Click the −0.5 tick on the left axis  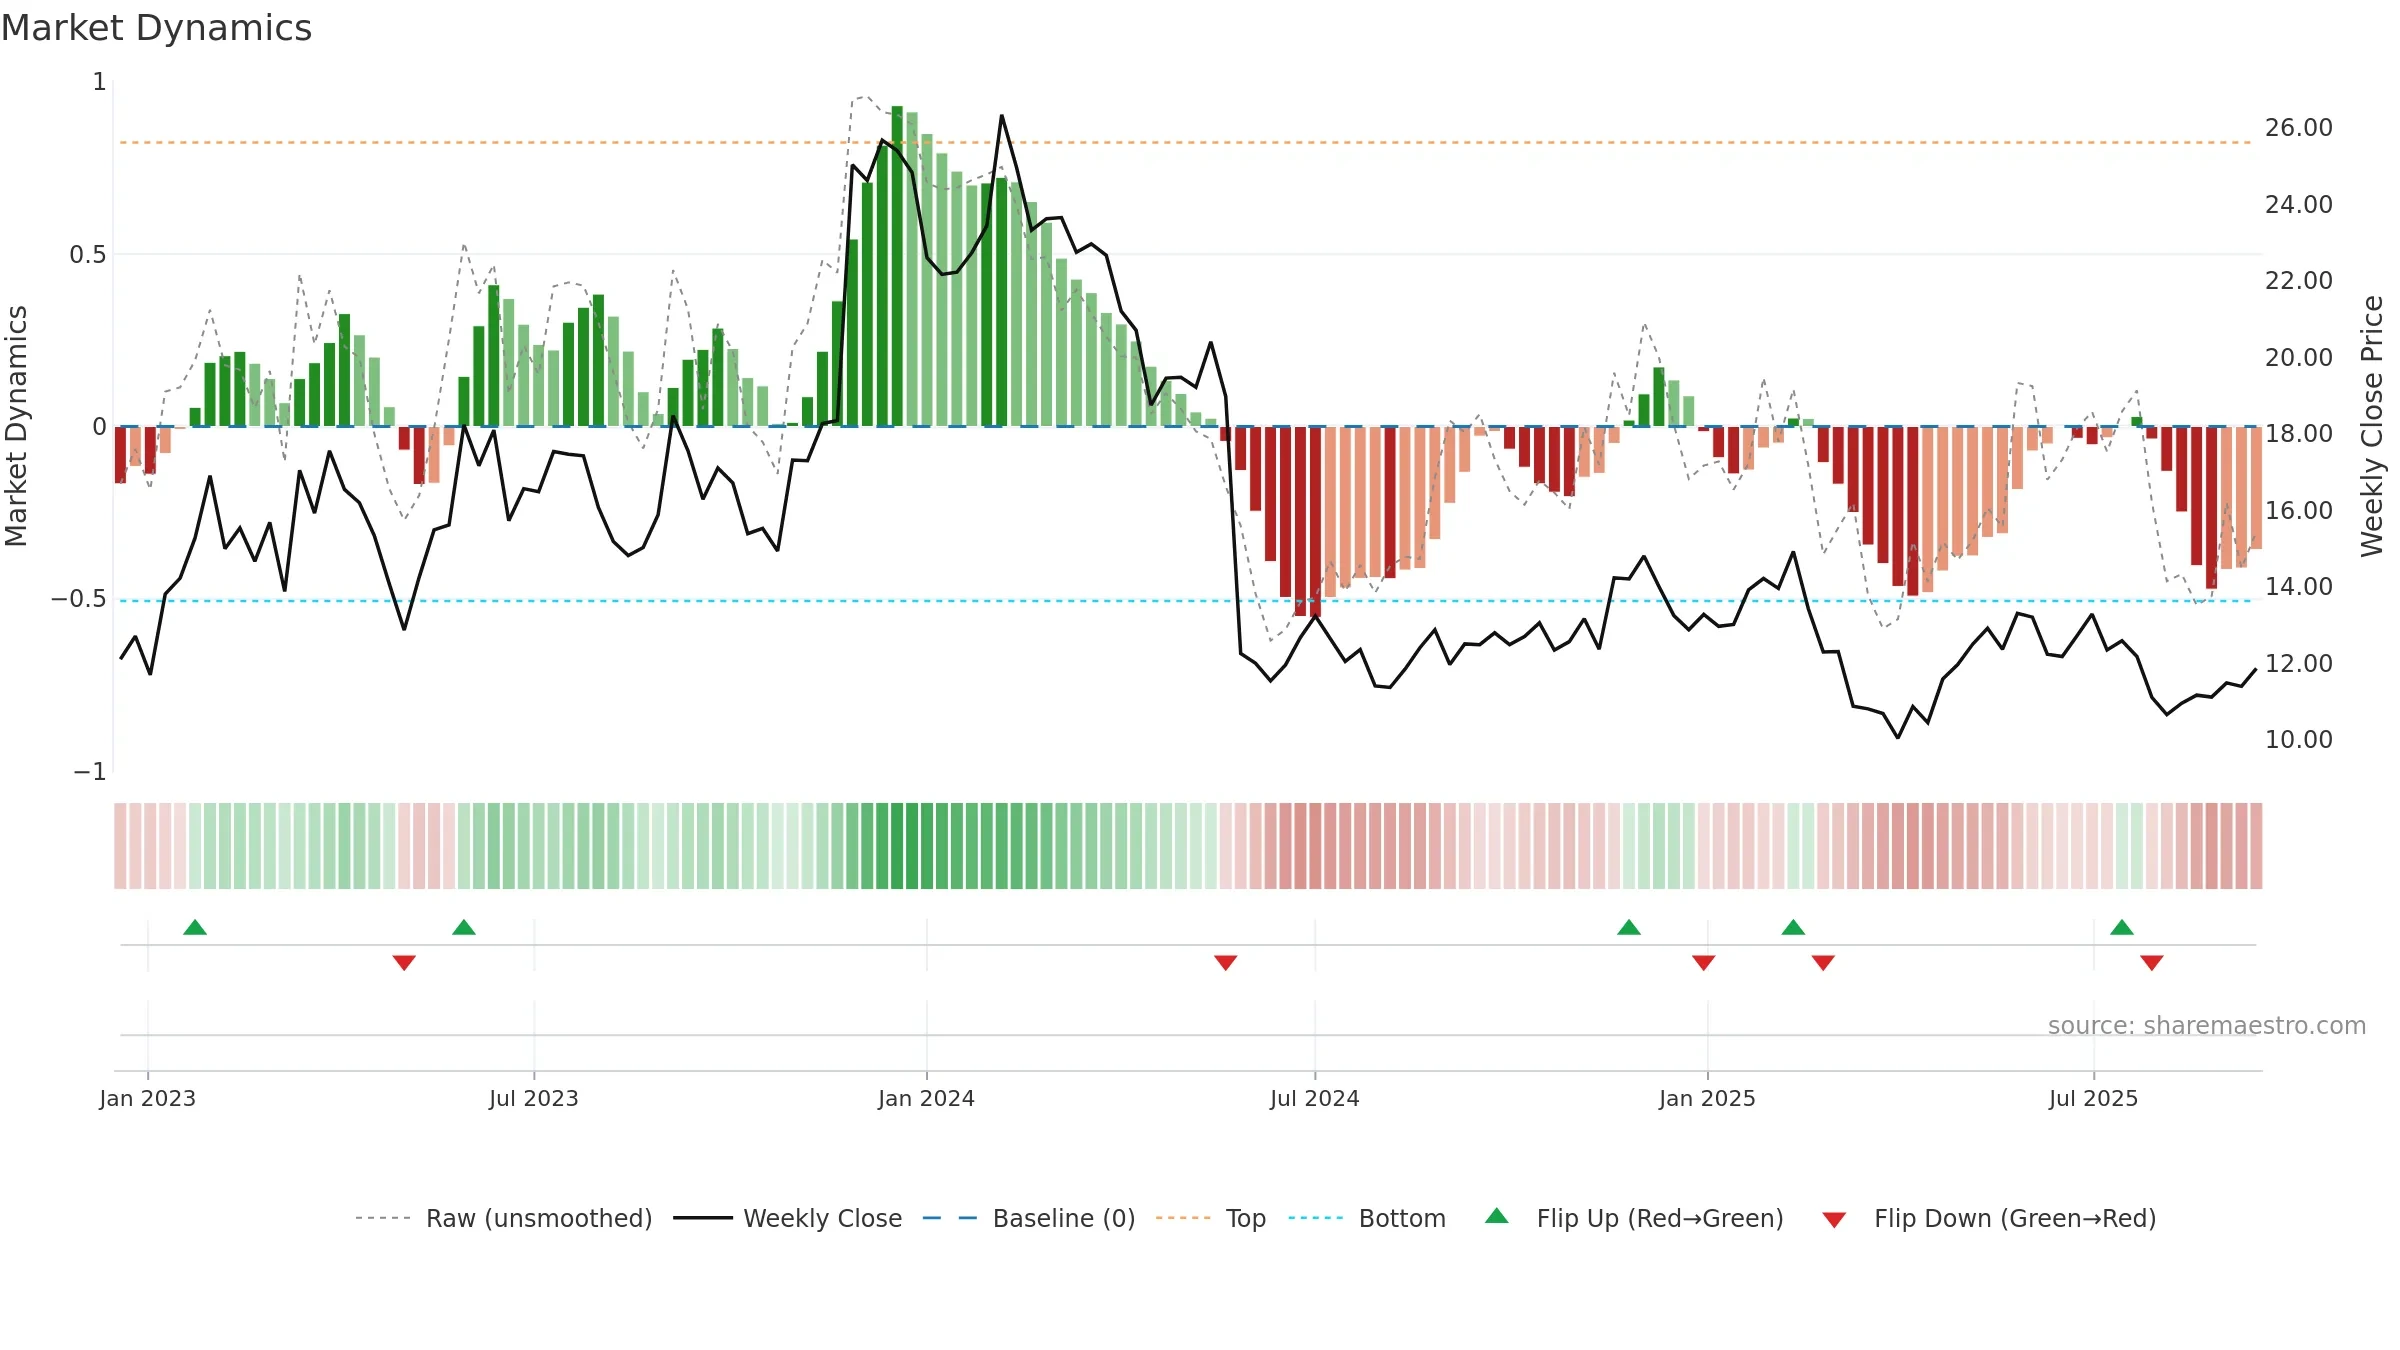(x=79, y=599)
